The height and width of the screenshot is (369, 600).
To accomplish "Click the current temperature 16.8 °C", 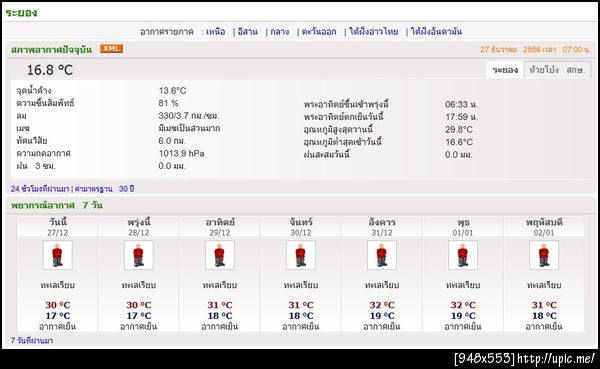I will click(50, 70).
